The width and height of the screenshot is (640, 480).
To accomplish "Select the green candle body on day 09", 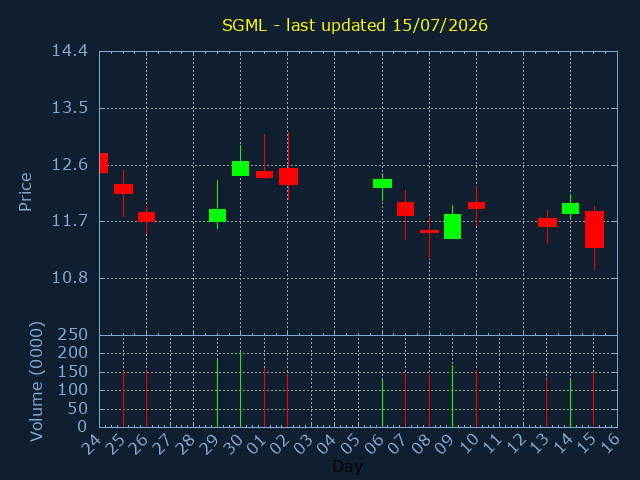I will (452, 226).
